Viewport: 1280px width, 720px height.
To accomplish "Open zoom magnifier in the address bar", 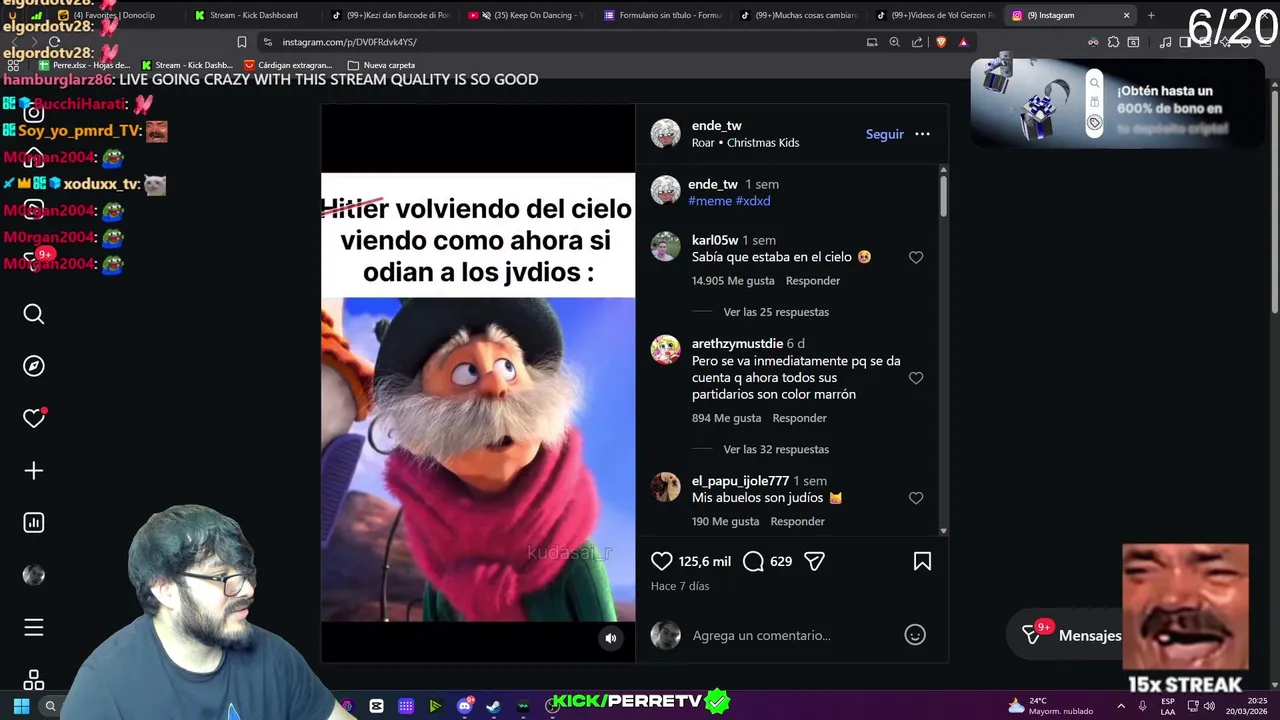I will coord(894,42).
